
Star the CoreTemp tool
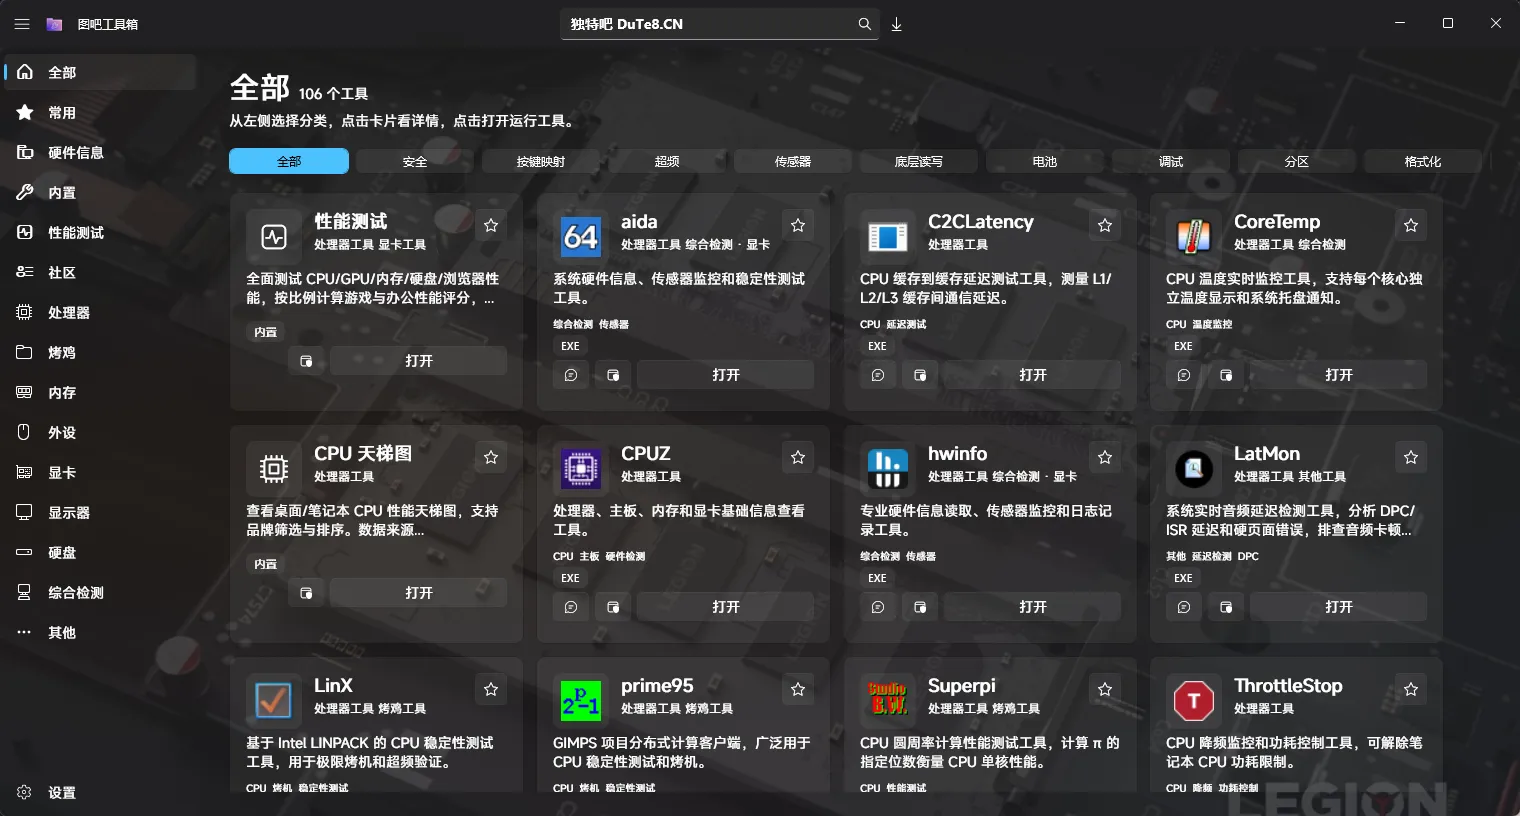[x=1411, y=225]
